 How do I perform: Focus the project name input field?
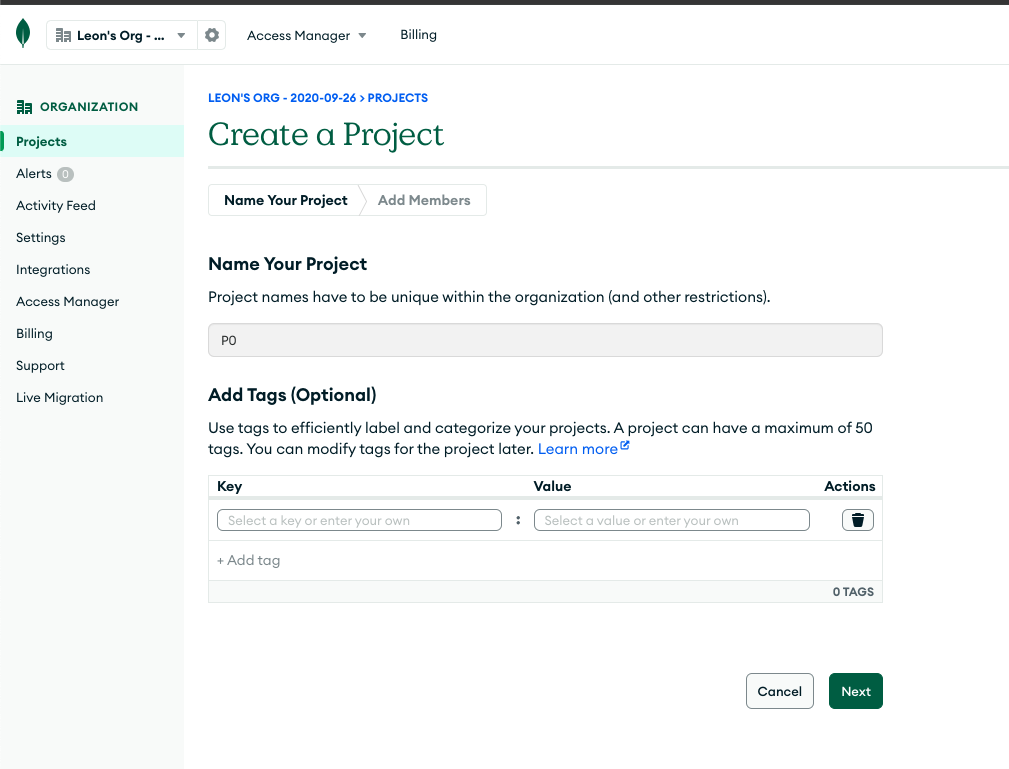545,340
